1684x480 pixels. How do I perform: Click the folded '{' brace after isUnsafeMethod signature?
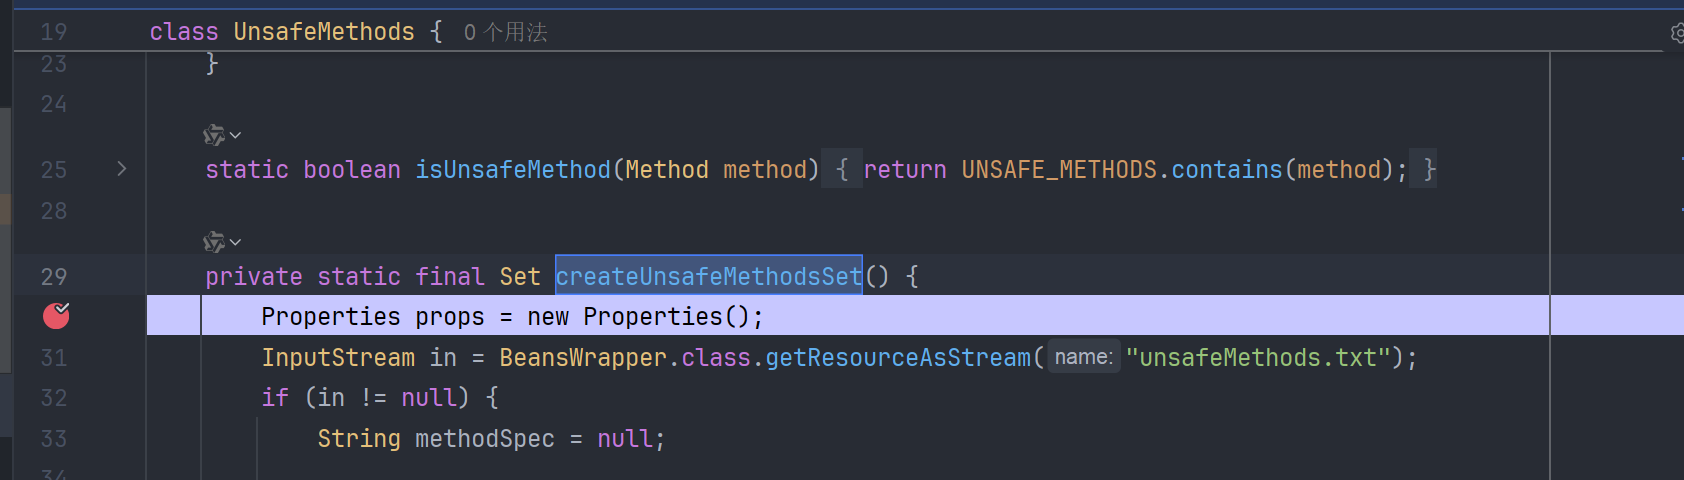pyautogui.click(x=842, y=170)
